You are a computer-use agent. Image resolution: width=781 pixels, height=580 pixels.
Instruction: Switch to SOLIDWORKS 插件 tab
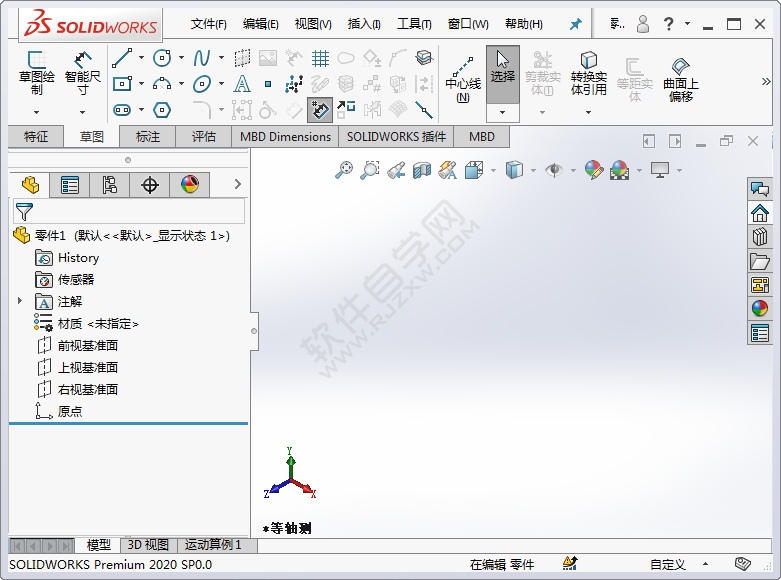coord(396,137)
